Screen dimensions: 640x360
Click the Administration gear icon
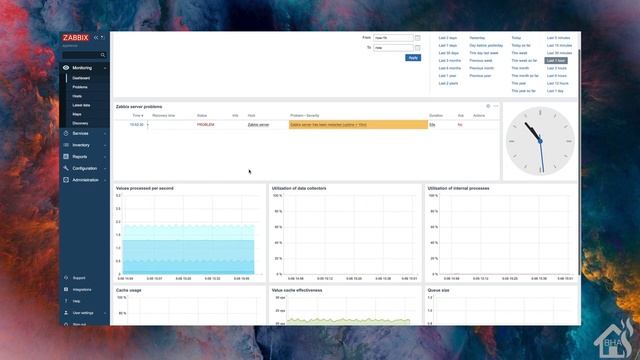coord(66,180)
